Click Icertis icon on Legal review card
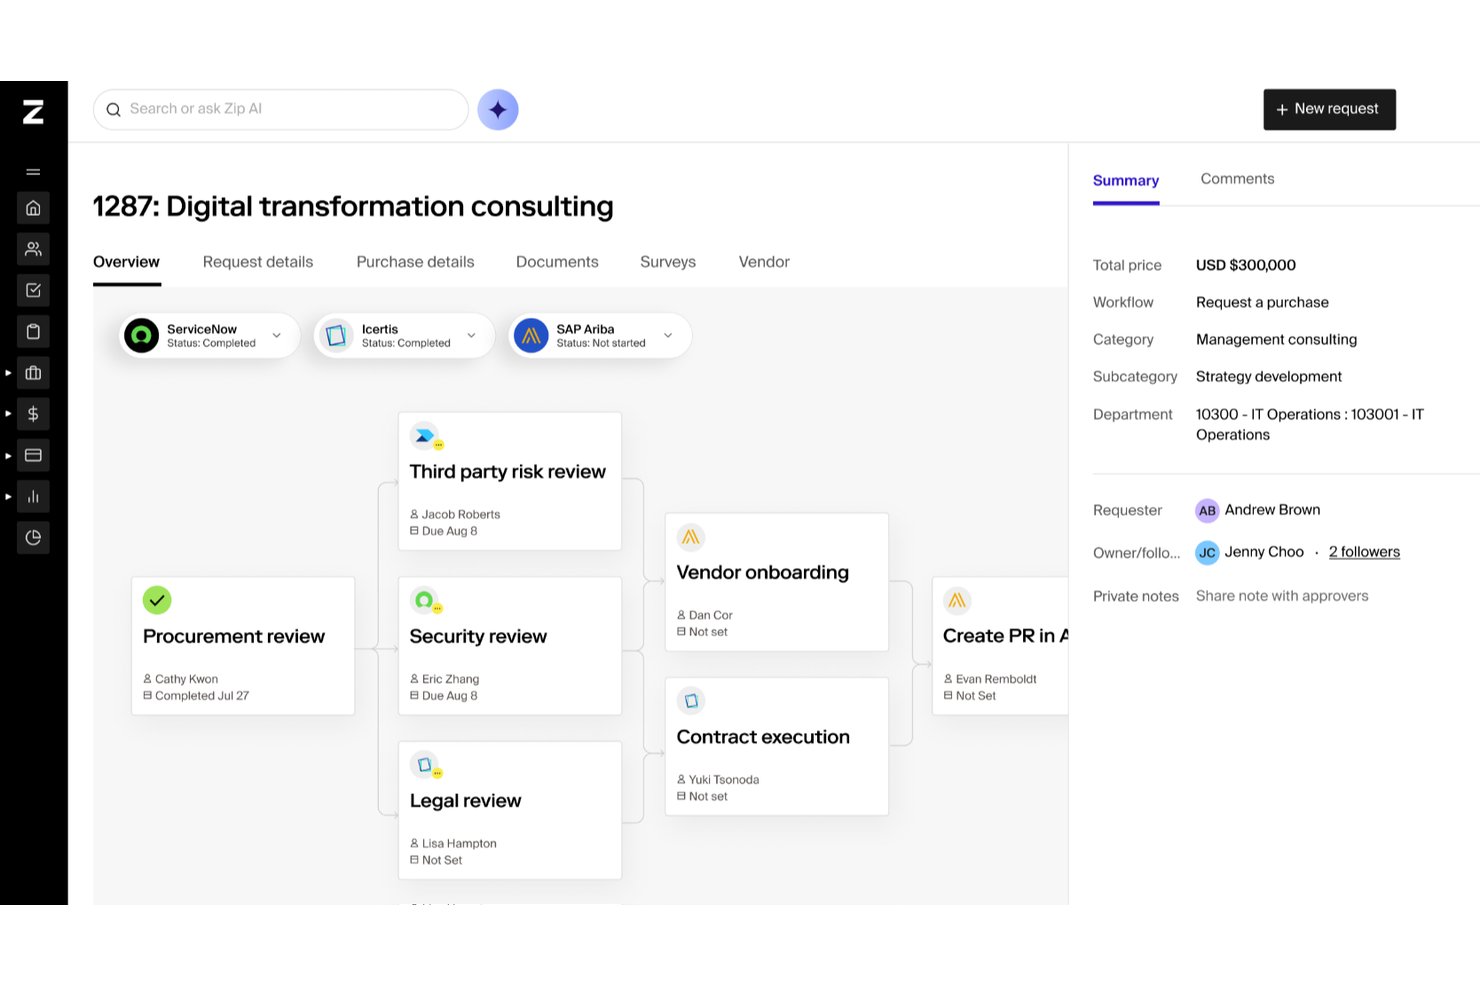This screenshot has width=1480, height=987. point(425,765)
